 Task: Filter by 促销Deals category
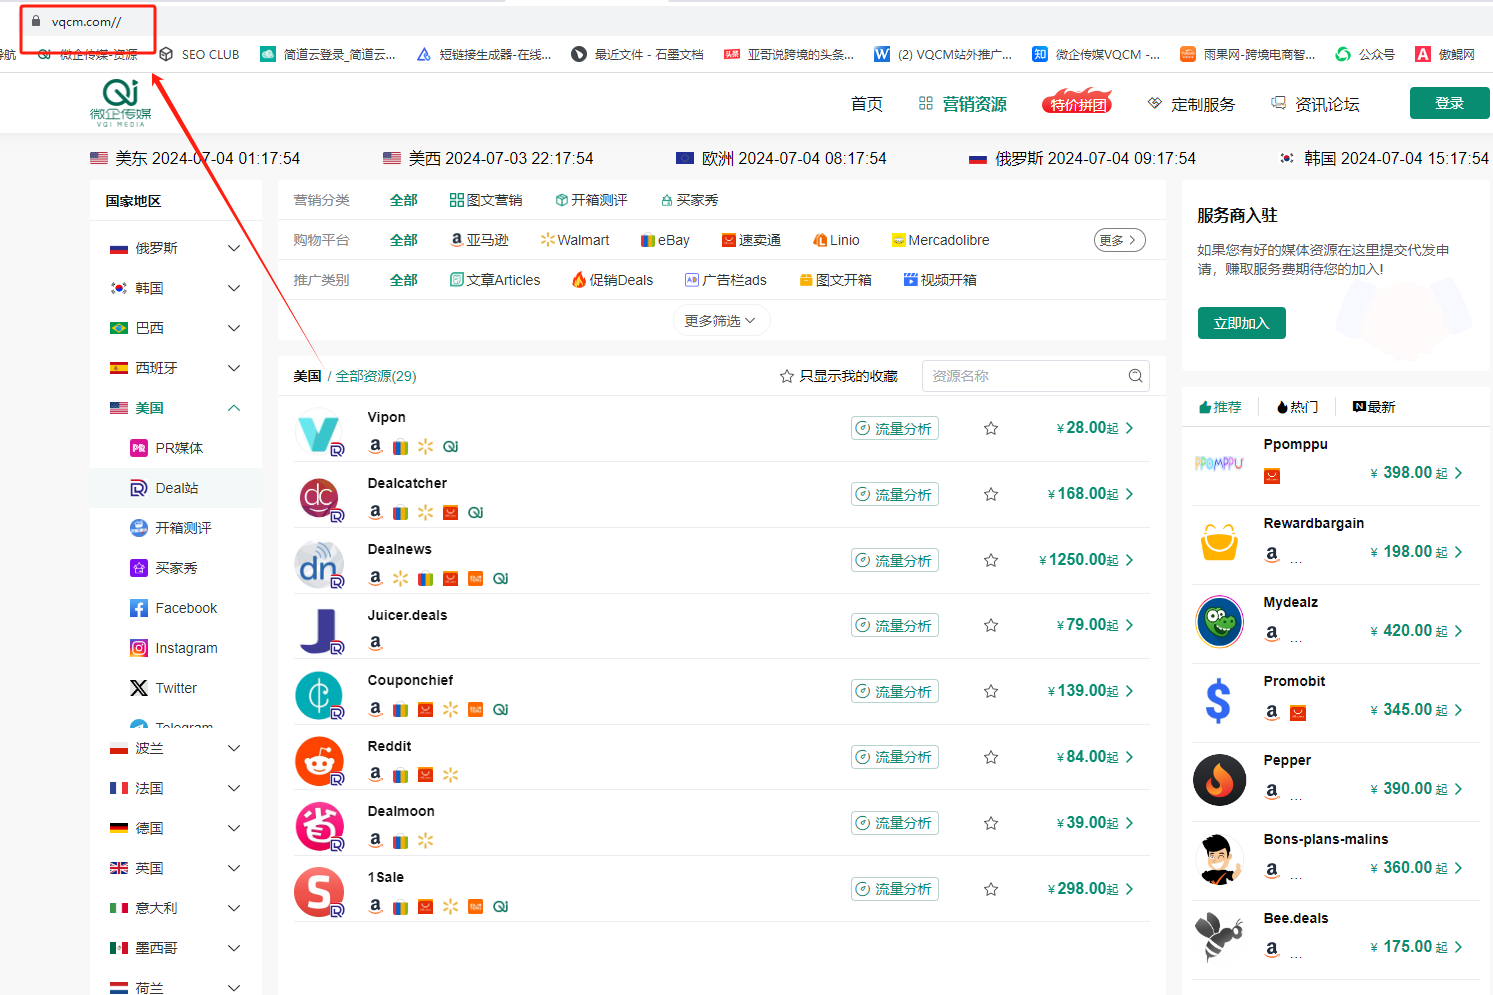pos(612,280)
